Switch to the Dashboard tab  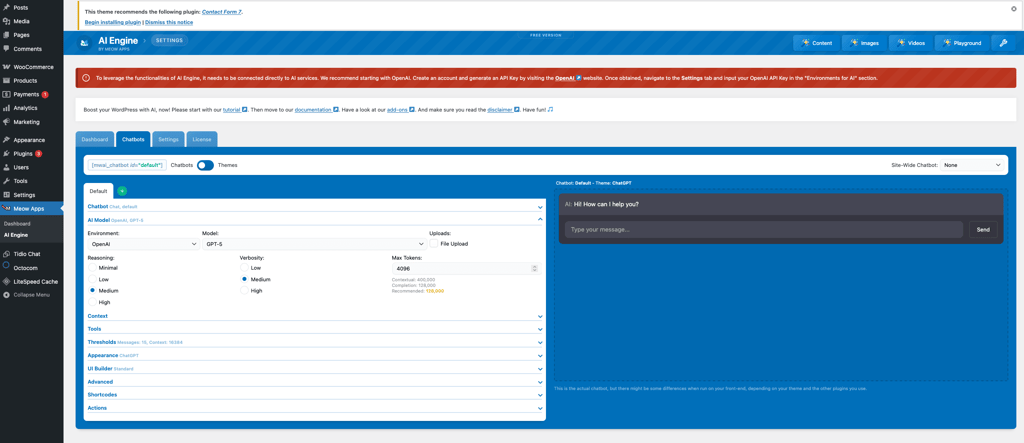click(95, 139)
